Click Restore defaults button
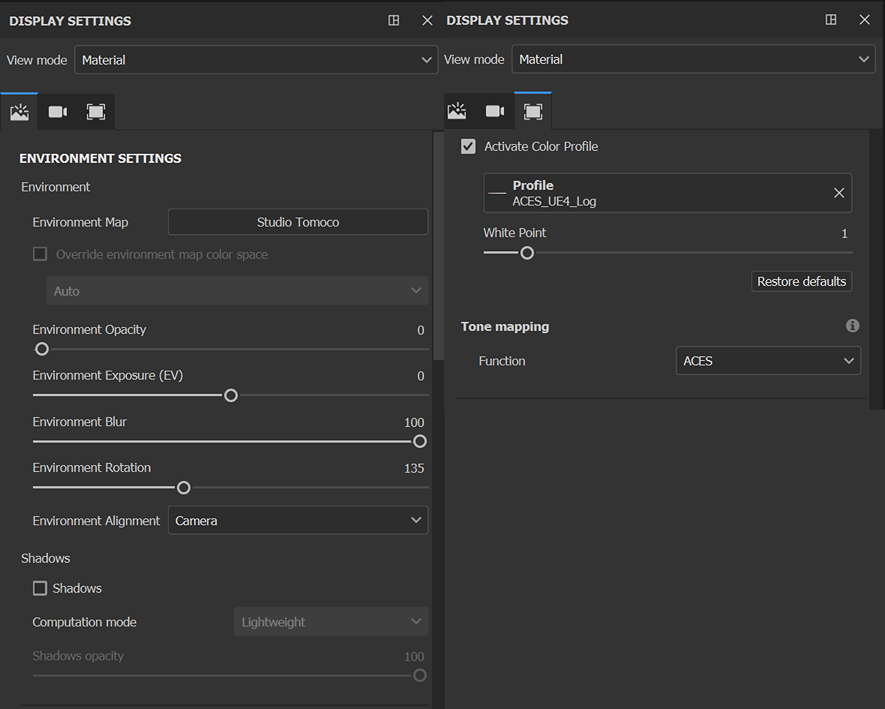 point(801,282)
